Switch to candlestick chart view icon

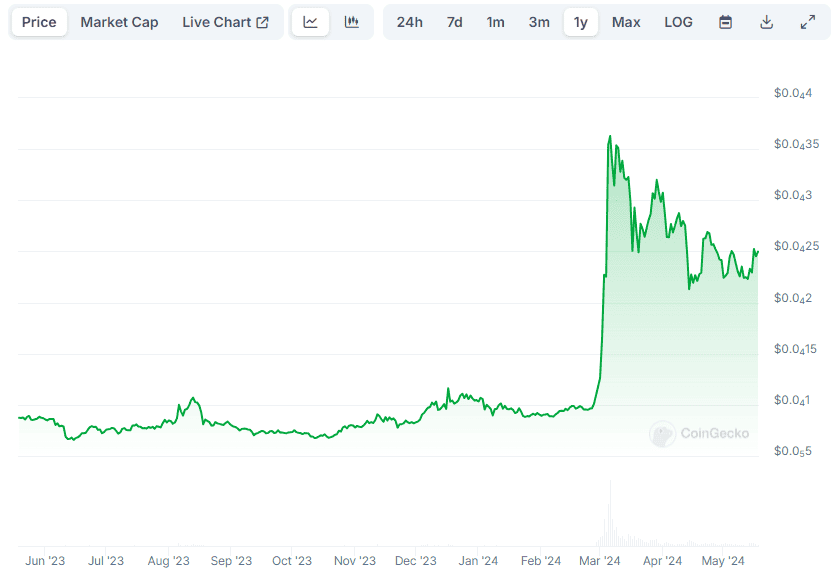[352, 22]
